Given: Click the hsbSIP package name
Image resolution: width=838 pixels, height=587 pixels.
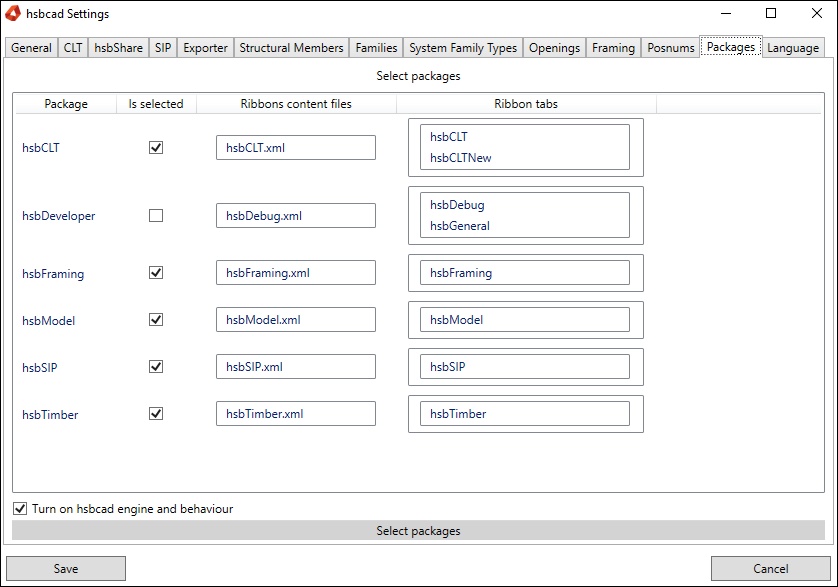Looking at the screenshot, I should (40, 367).
